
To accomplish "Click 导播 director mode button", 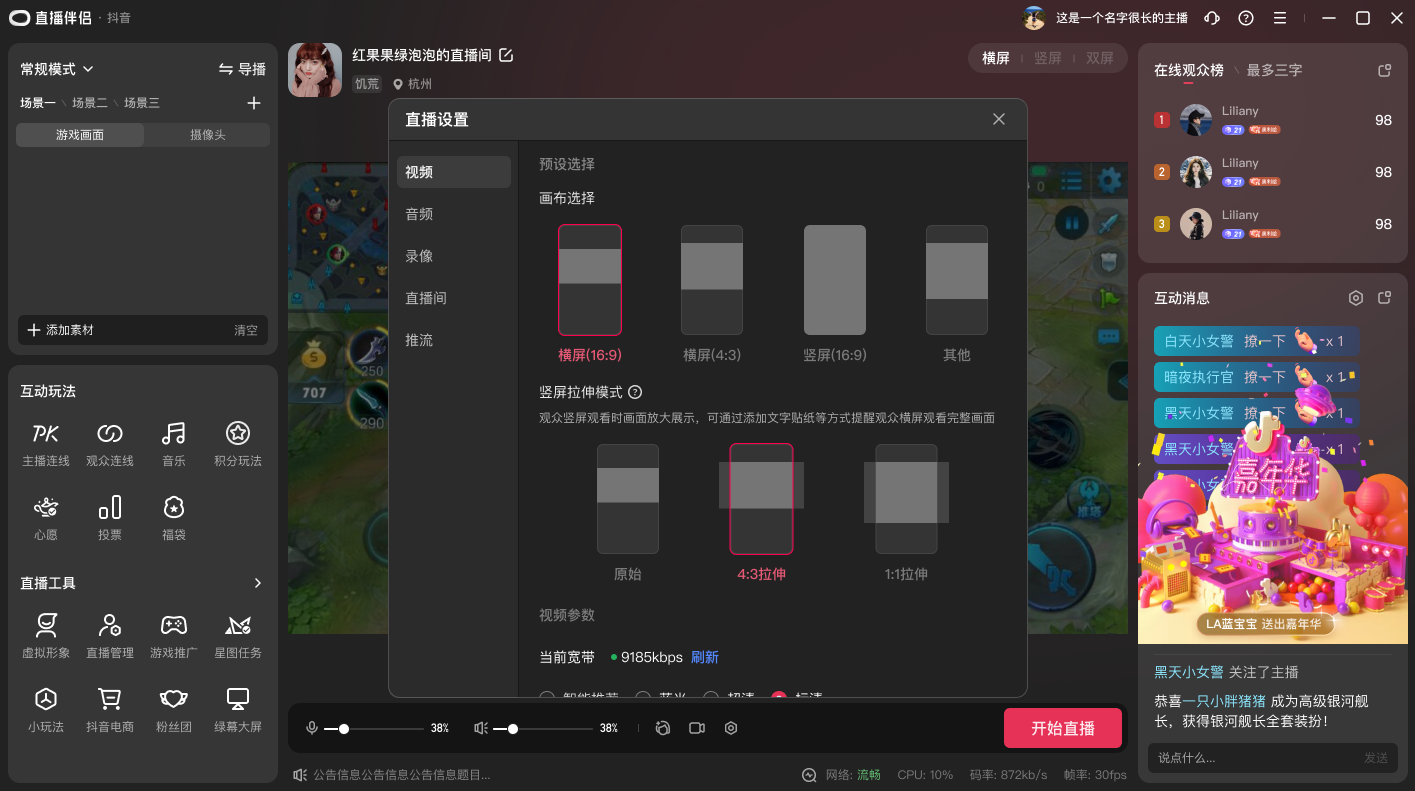I will (243, 69).
